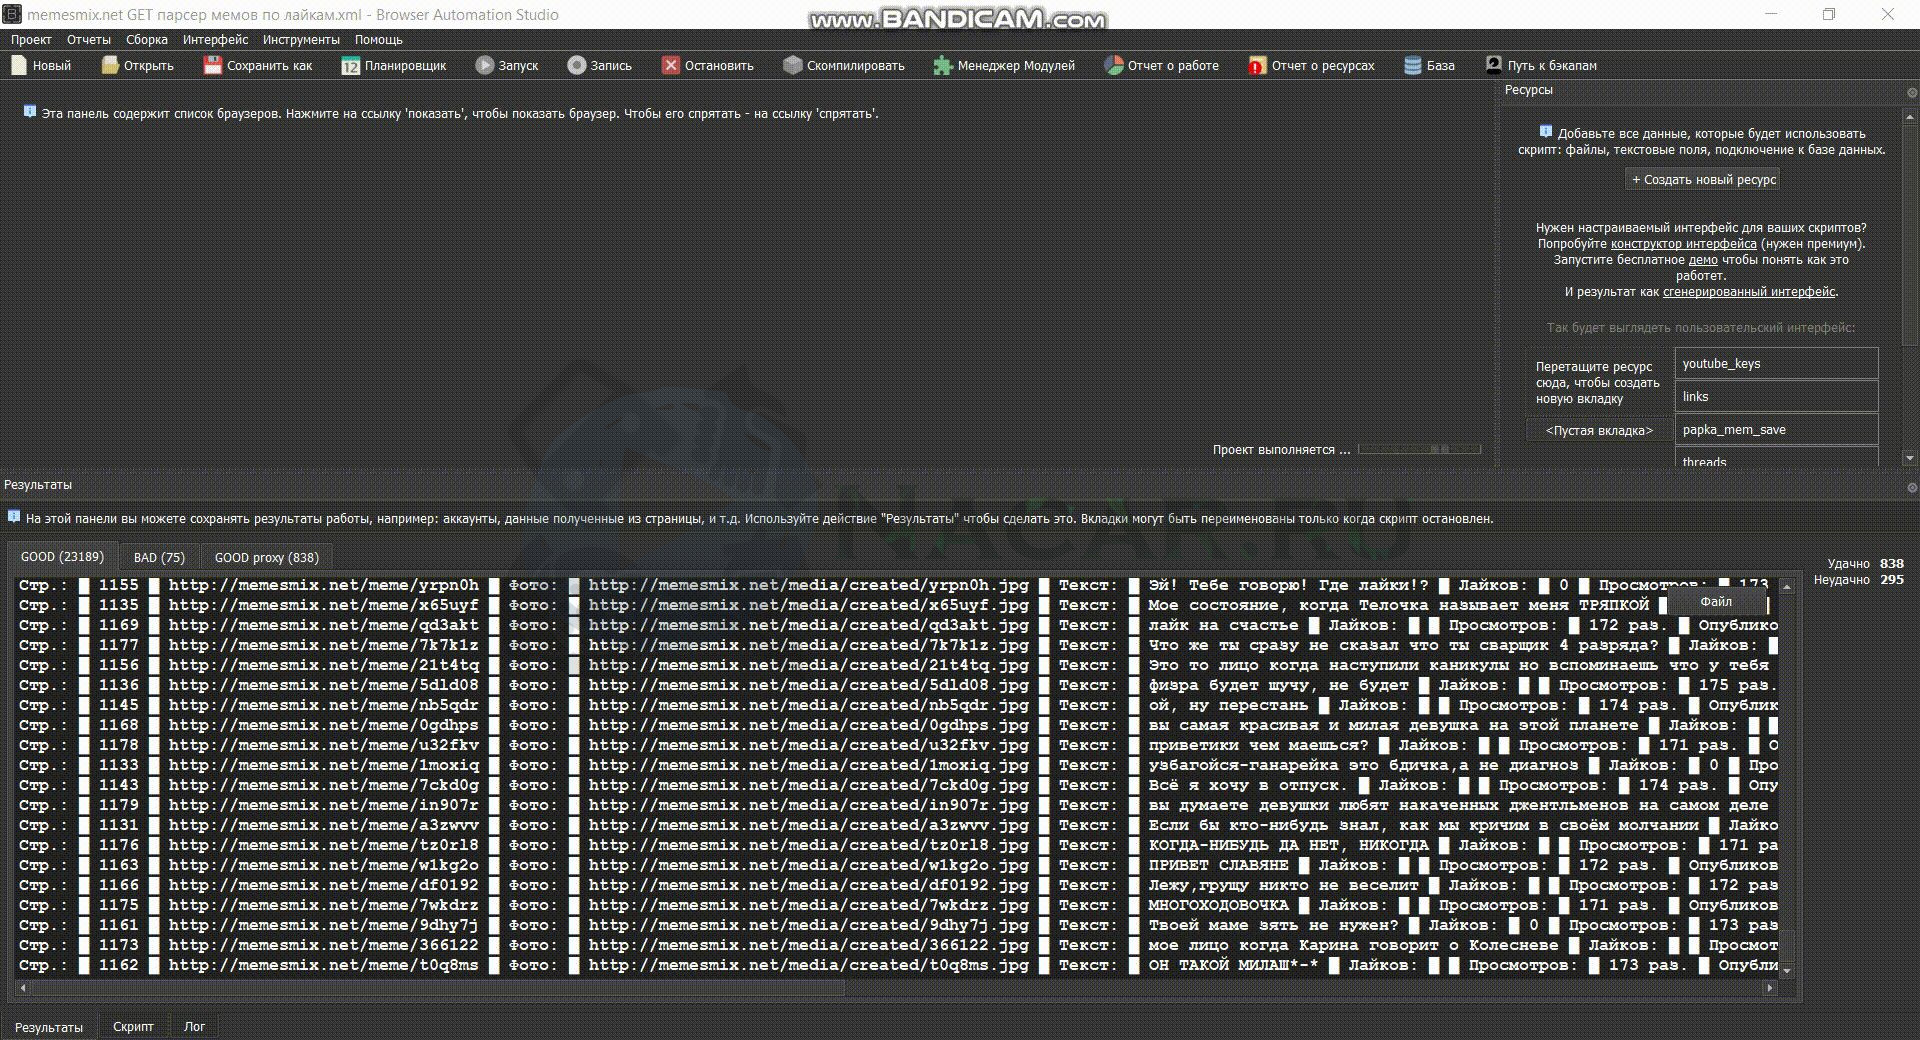Select the Лог tab
The height and width of the screenshot is (1040, 1920).
[194, 1027]
